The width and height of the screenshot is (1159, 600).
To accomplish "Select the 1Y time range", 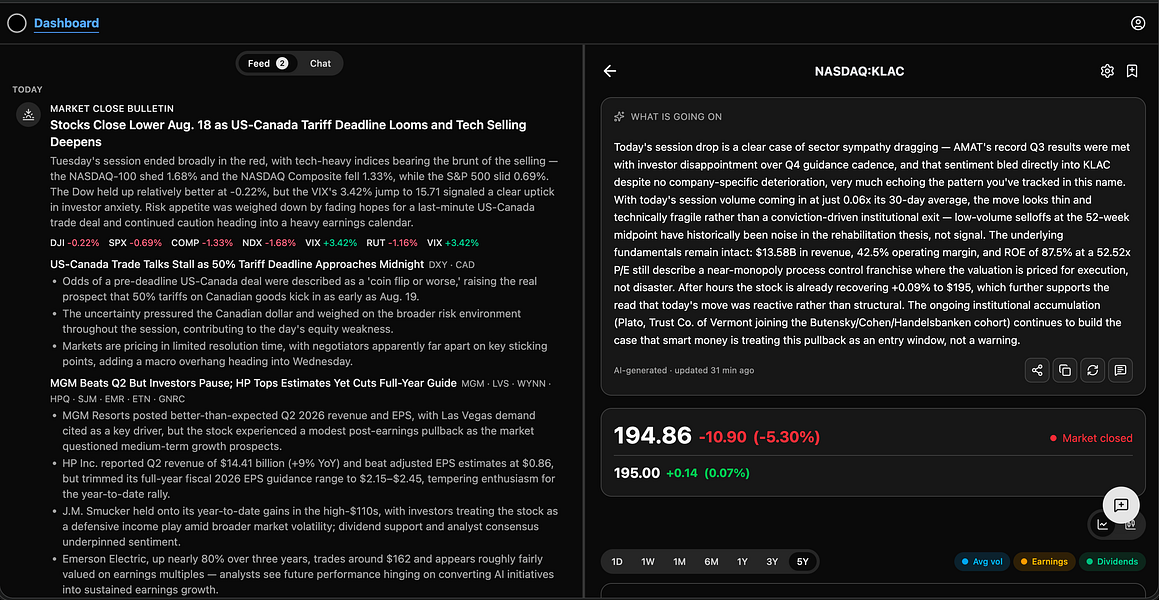I will coord(742,562).
